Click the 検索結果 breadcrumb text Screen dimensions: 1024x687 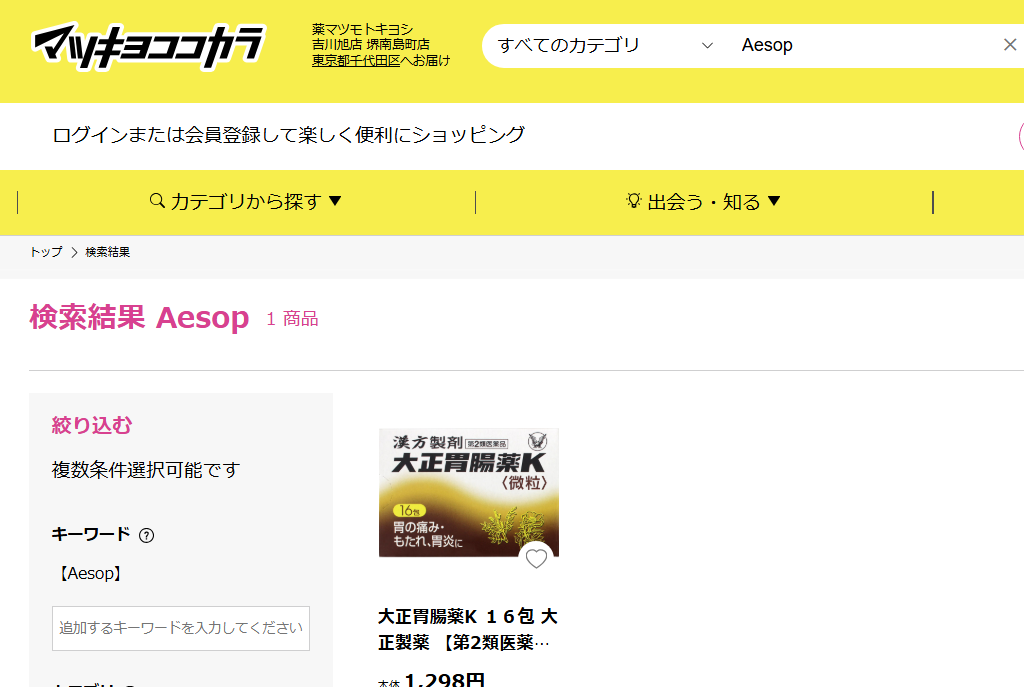[108, 252]
